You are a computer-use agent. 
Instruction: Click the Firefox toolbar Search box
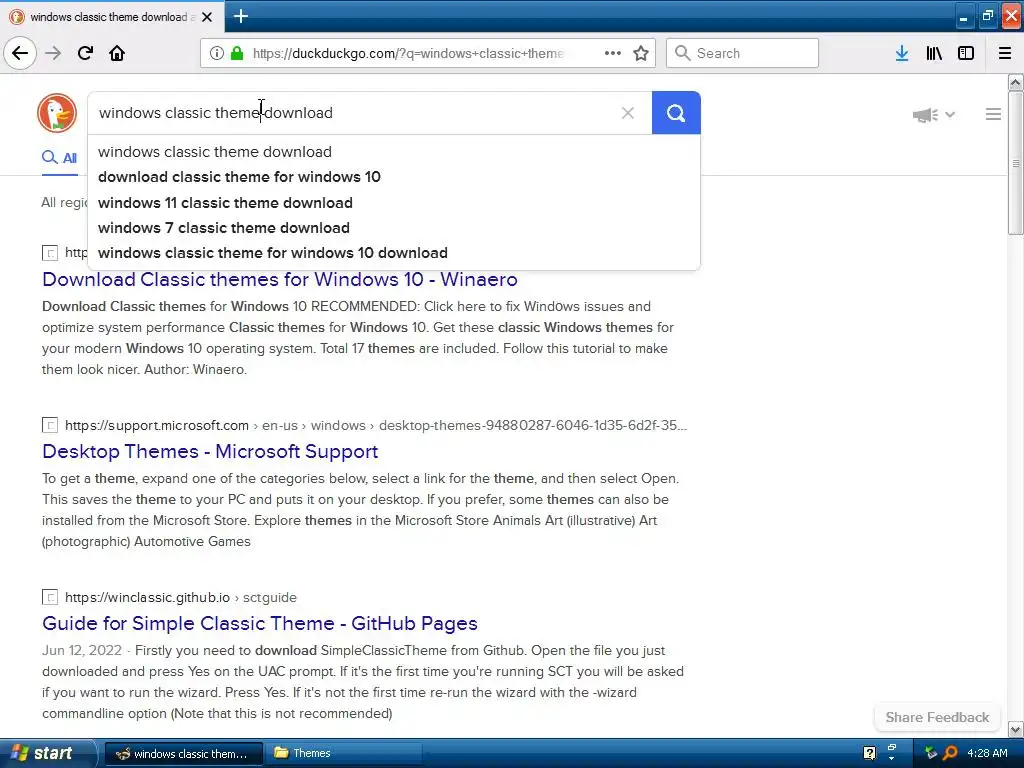click(742, 53)
